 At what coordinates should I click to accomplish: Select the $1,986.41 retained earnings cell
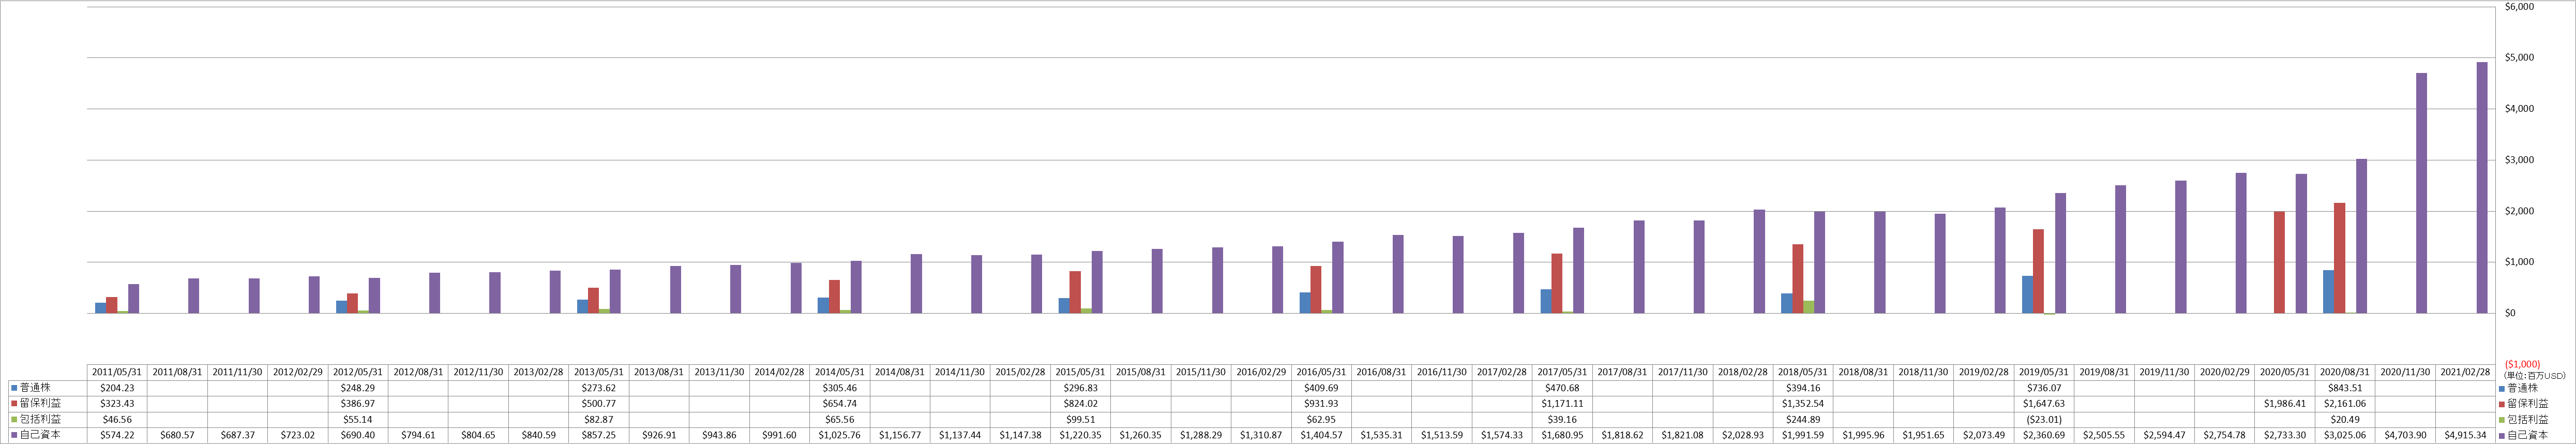pos(2285,404)
